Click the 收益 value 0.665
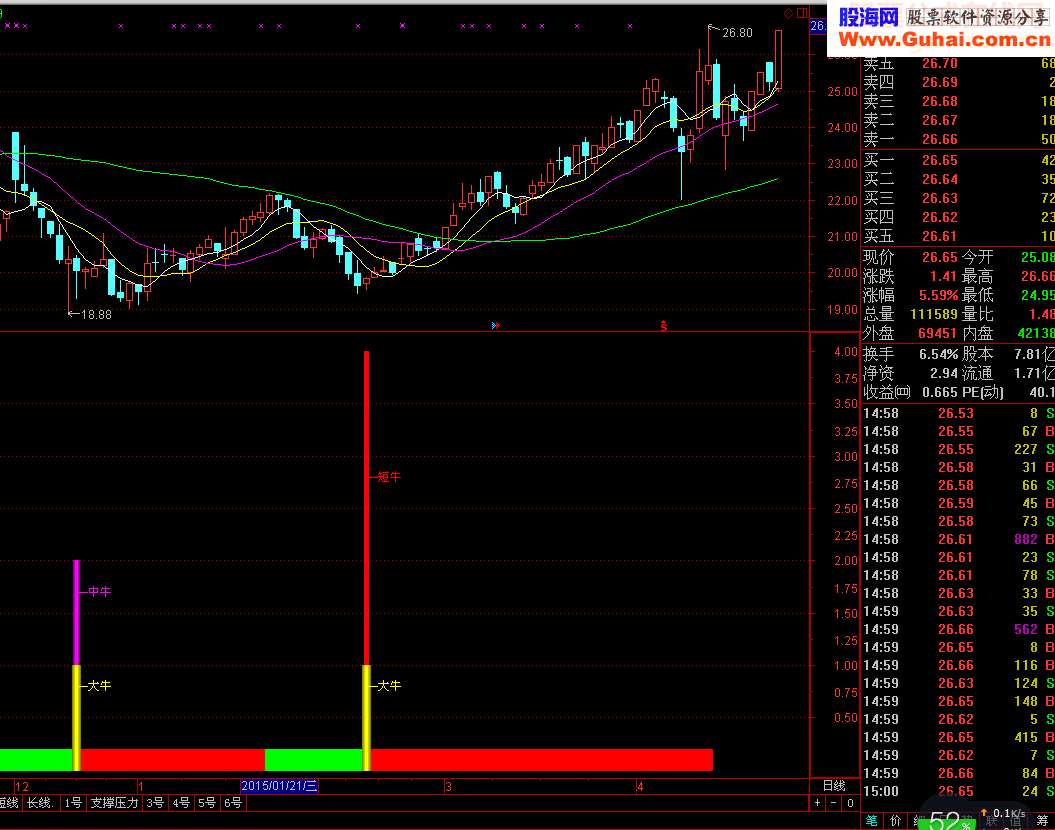This screenshot has width=1055, height=830. [x=940, y=392]
